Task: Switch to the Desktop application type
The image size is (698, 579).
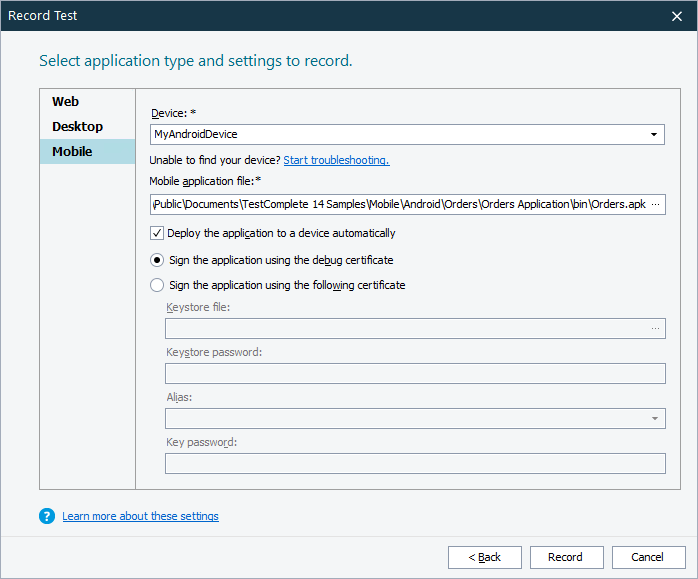Action: click(x=78, y=127)
